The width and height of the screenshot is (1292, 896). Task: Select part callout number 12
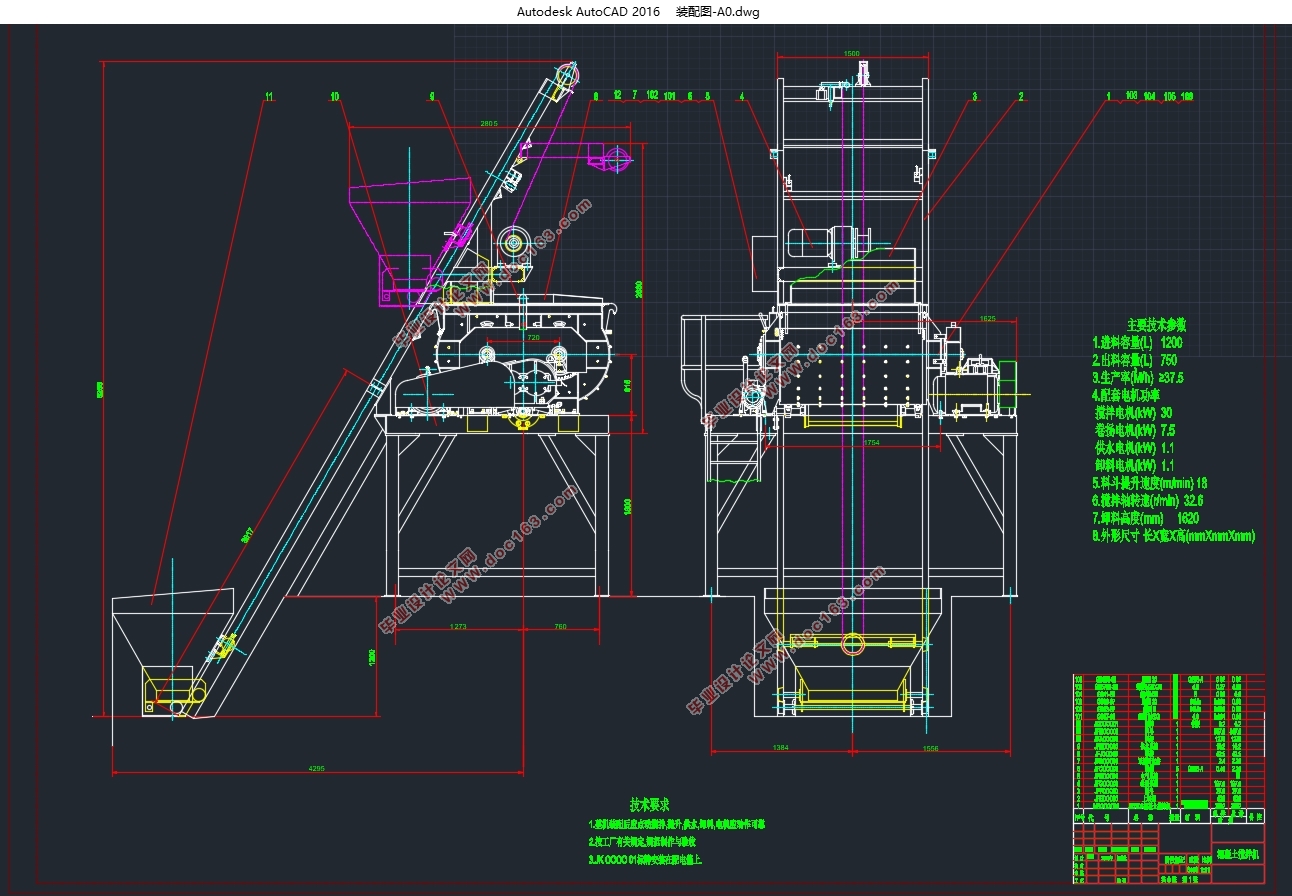[618, 96]
